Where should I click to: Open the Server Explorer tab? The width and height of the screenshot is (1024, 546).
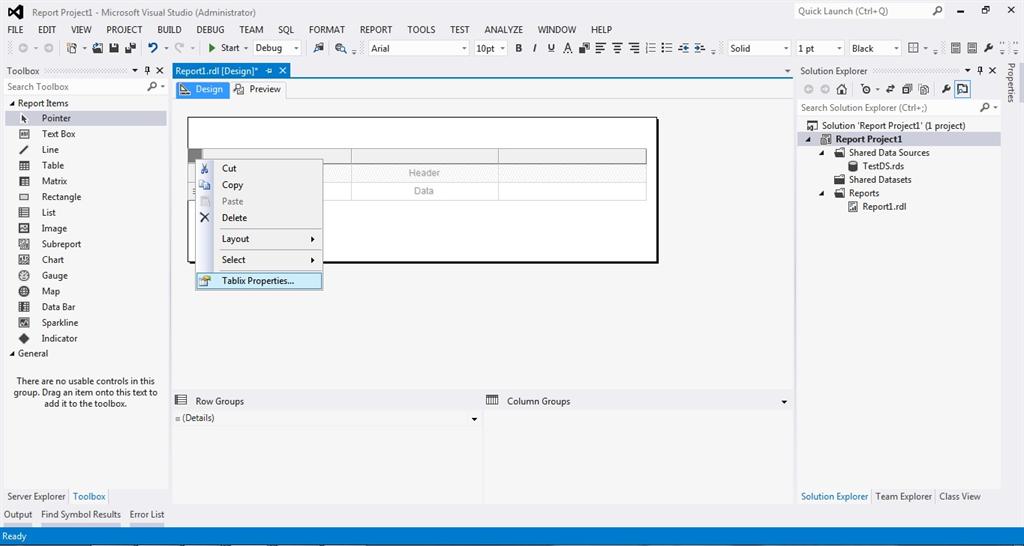pyautogui.click(x=37, y=496)
